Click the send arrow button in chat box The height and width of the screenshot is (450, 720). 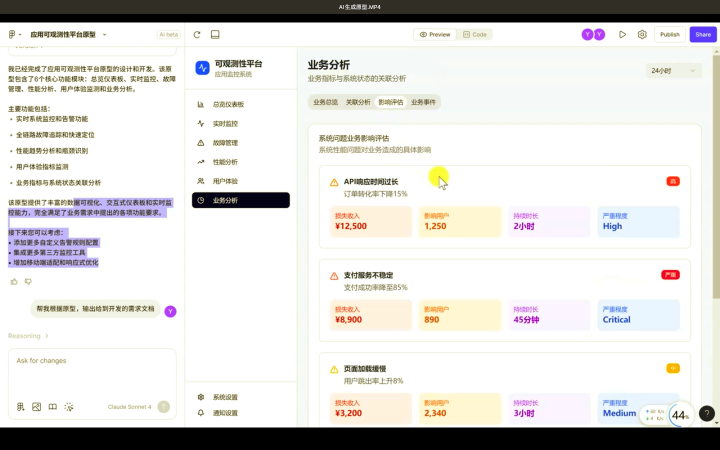(163, 407)
